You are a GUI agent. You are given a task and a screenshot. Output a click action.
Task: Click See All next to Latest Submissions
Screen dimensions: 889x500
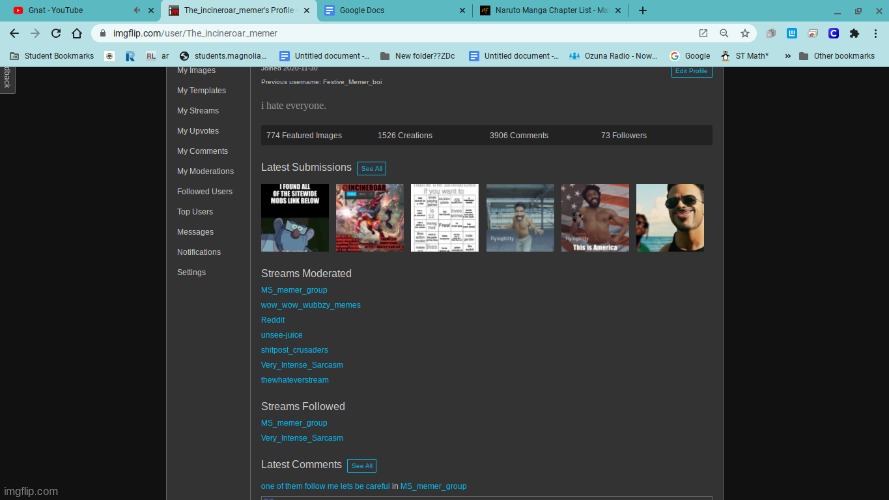click(371, 168)
